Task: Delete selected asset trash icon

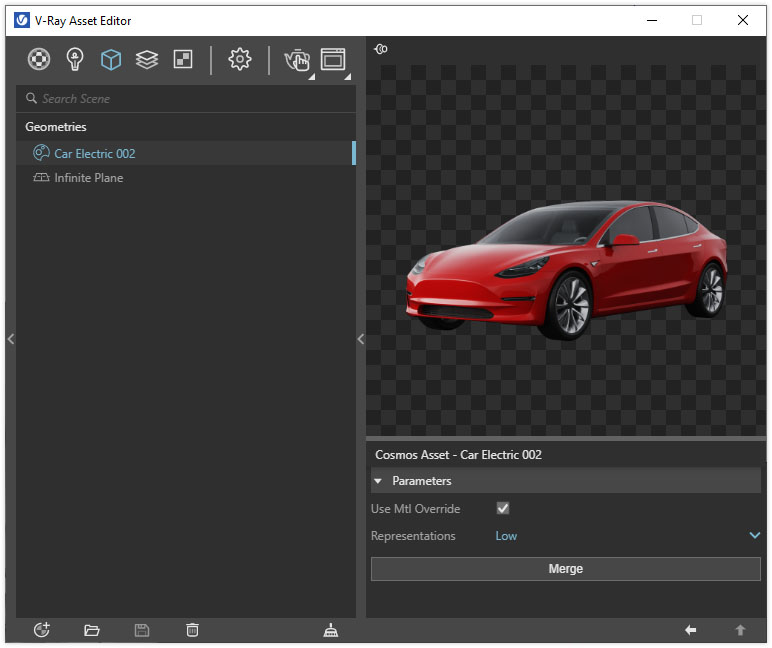Action: [193, 630]
